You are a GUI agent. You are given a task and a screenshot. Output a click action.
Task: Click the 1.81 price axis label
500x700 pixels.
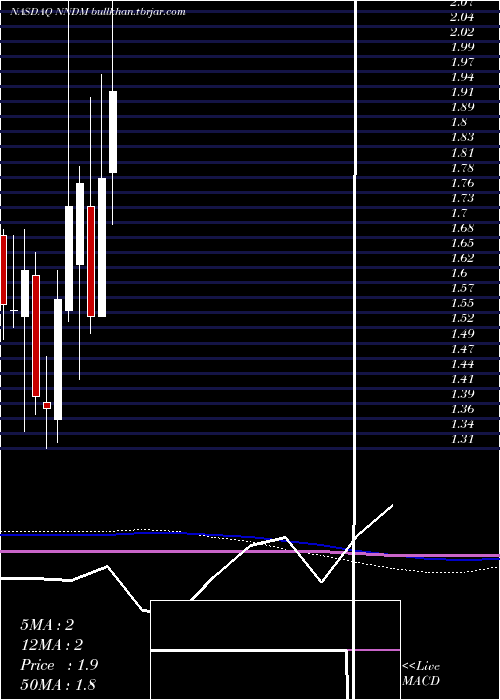[x=462, y=153]
